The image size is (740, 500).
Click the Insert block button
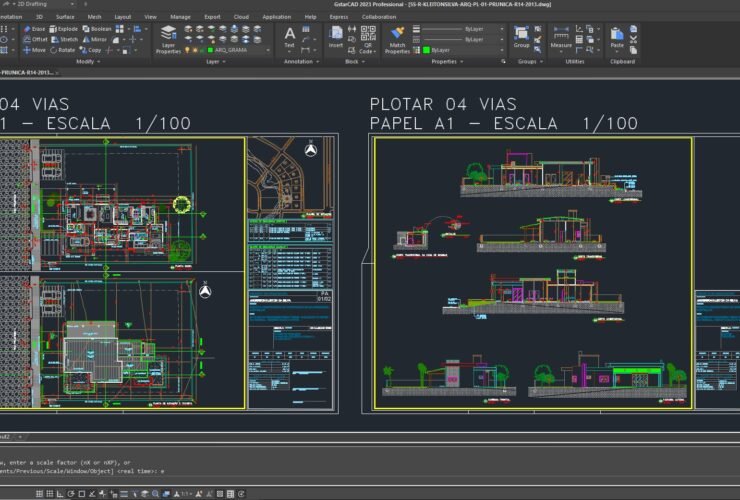336,38
